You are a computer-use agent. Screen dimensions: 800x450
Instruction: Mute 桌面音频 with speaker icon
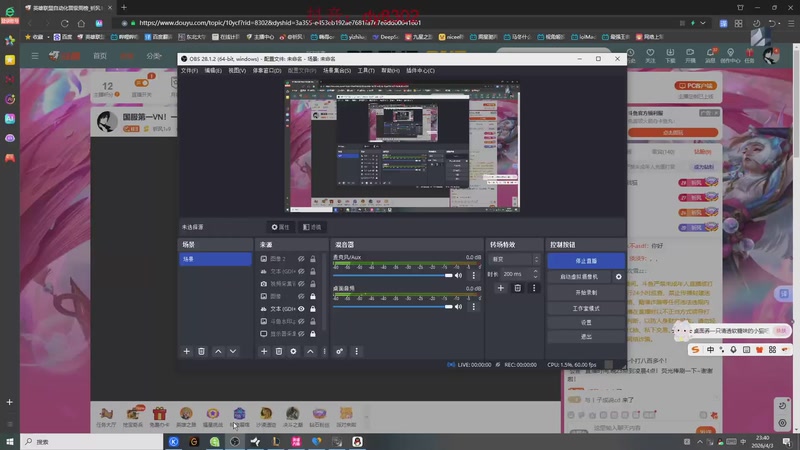pyautogui.click(x=458, y=307)
